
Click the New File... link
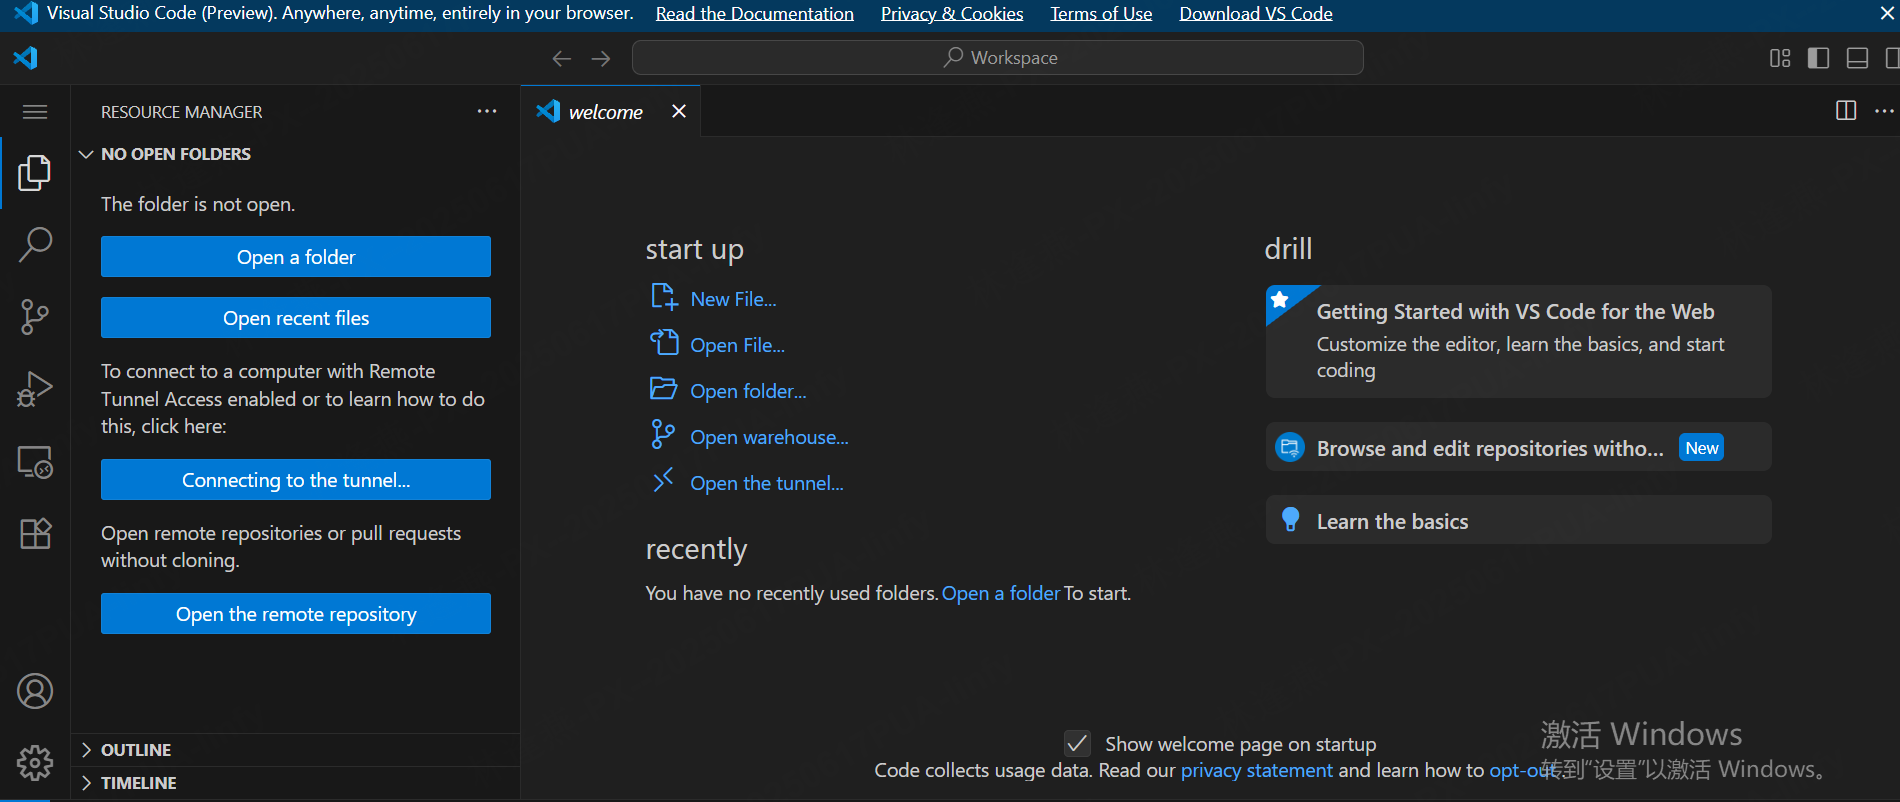(x=733, y=299)
